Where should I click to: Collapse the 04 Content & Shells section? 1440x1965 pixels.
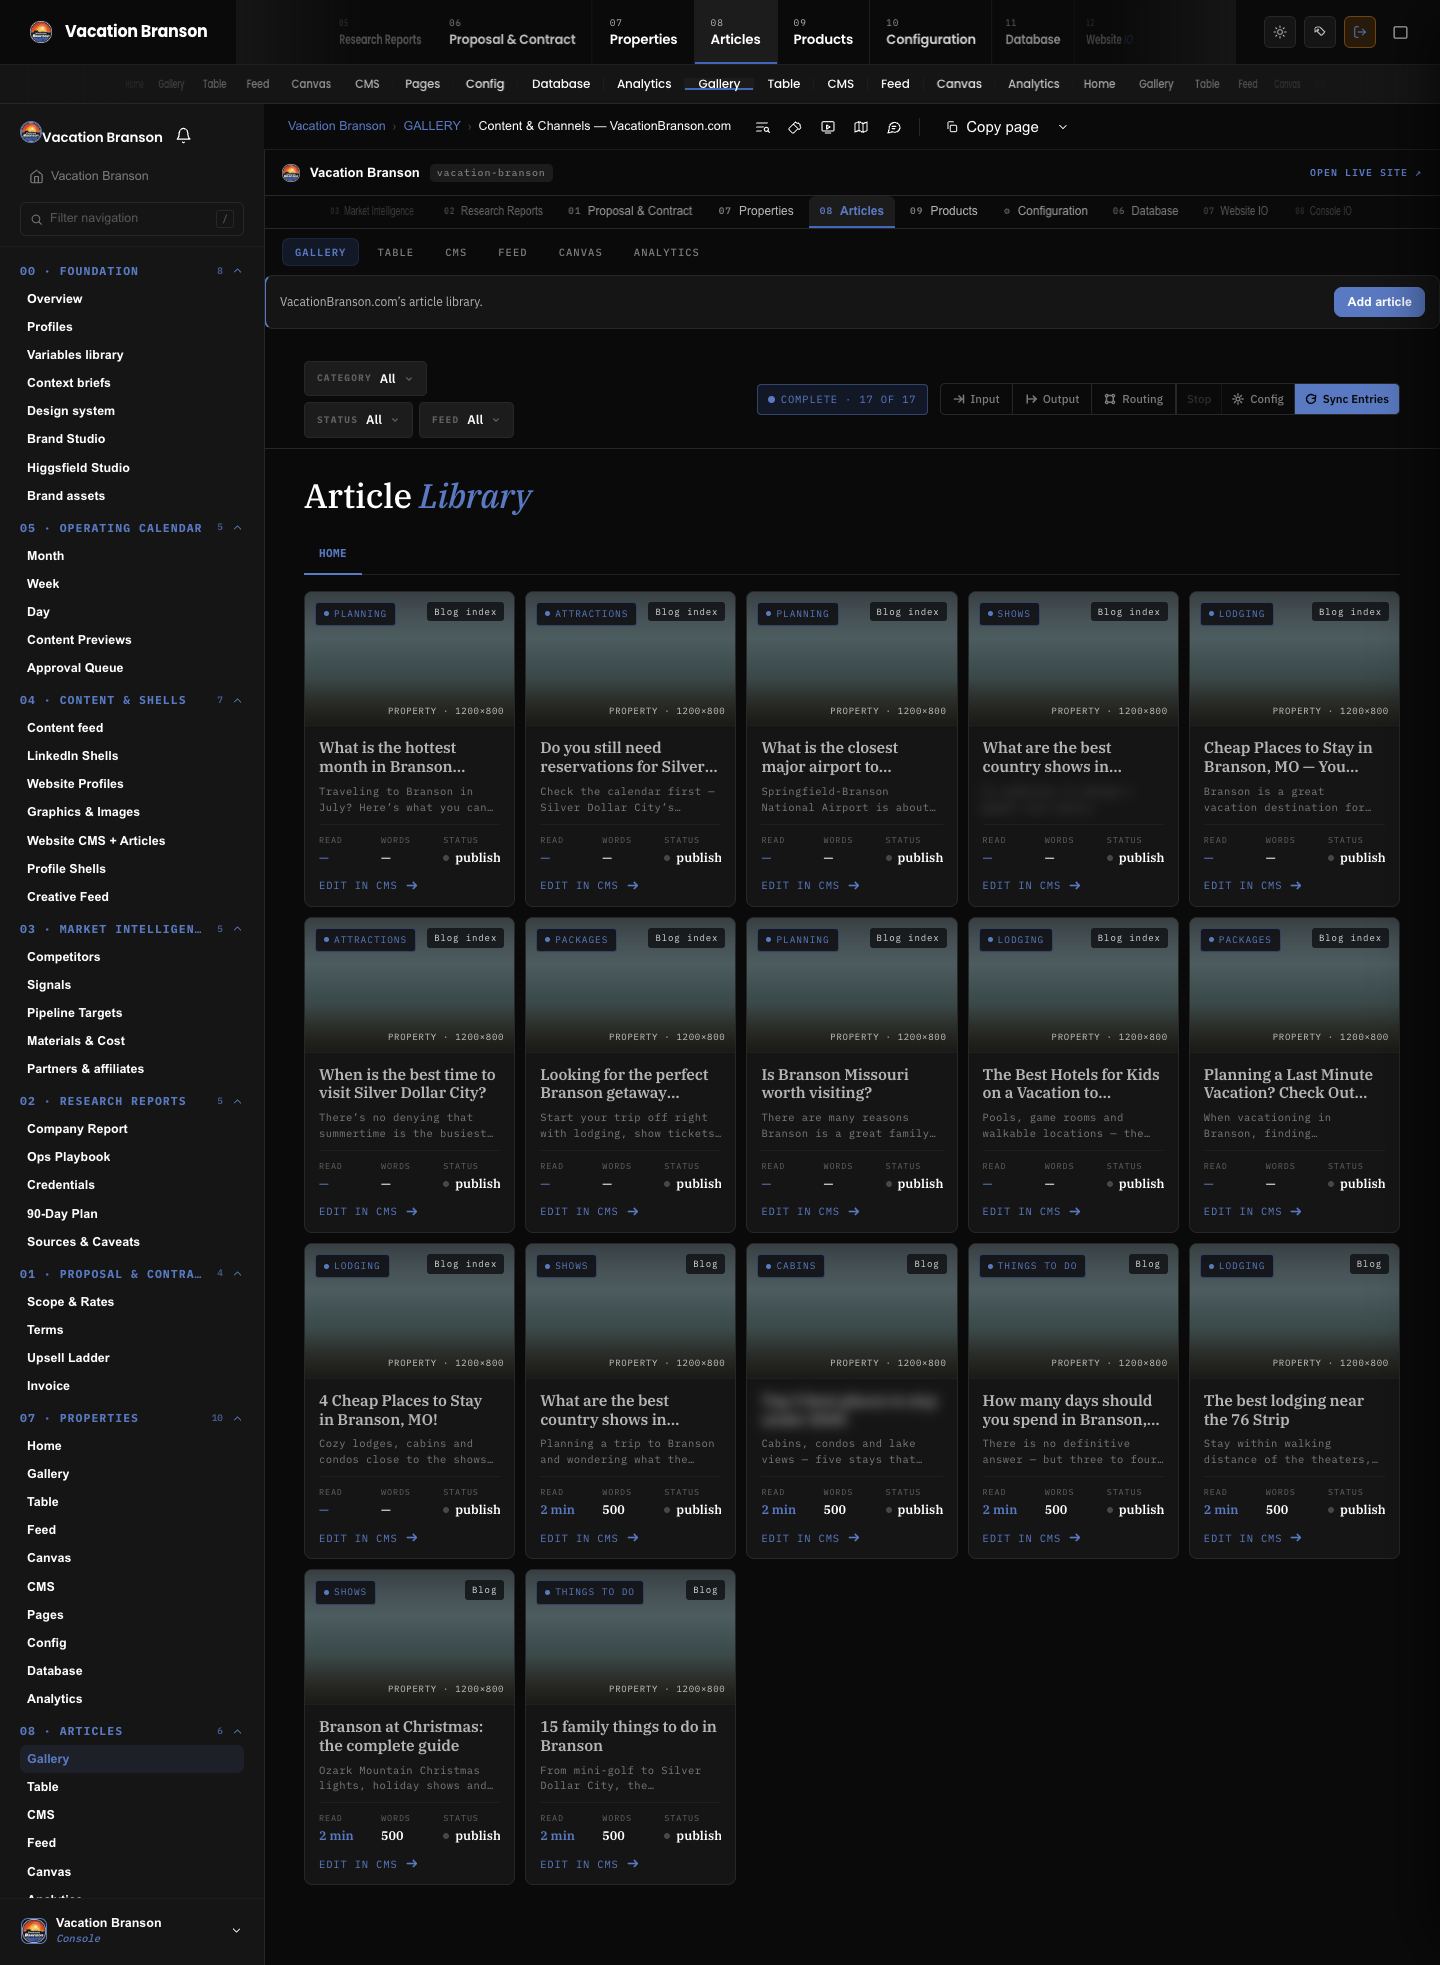(x=238, y=700)
